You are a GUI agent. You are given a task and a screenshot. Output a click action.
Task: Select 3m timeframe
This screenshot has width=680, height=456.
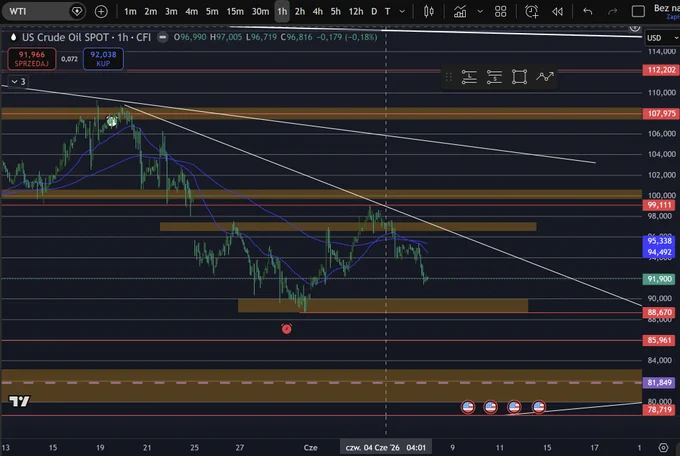point(171,12)
